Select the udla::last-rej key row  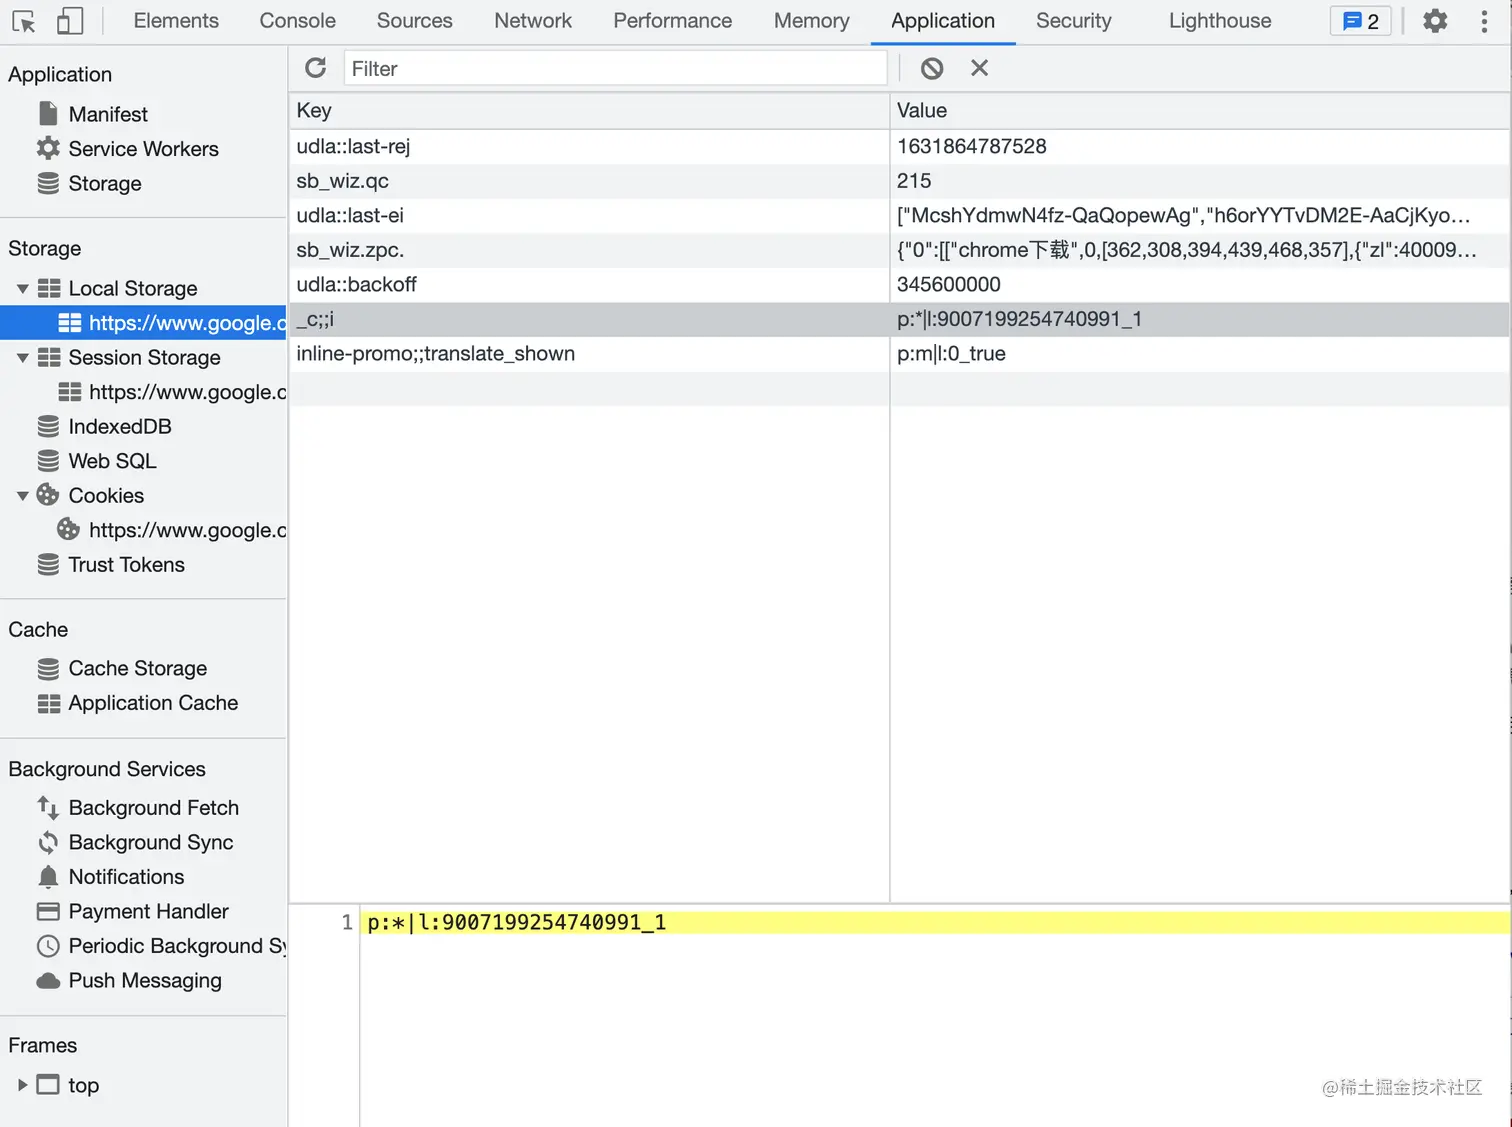point(589,147)
